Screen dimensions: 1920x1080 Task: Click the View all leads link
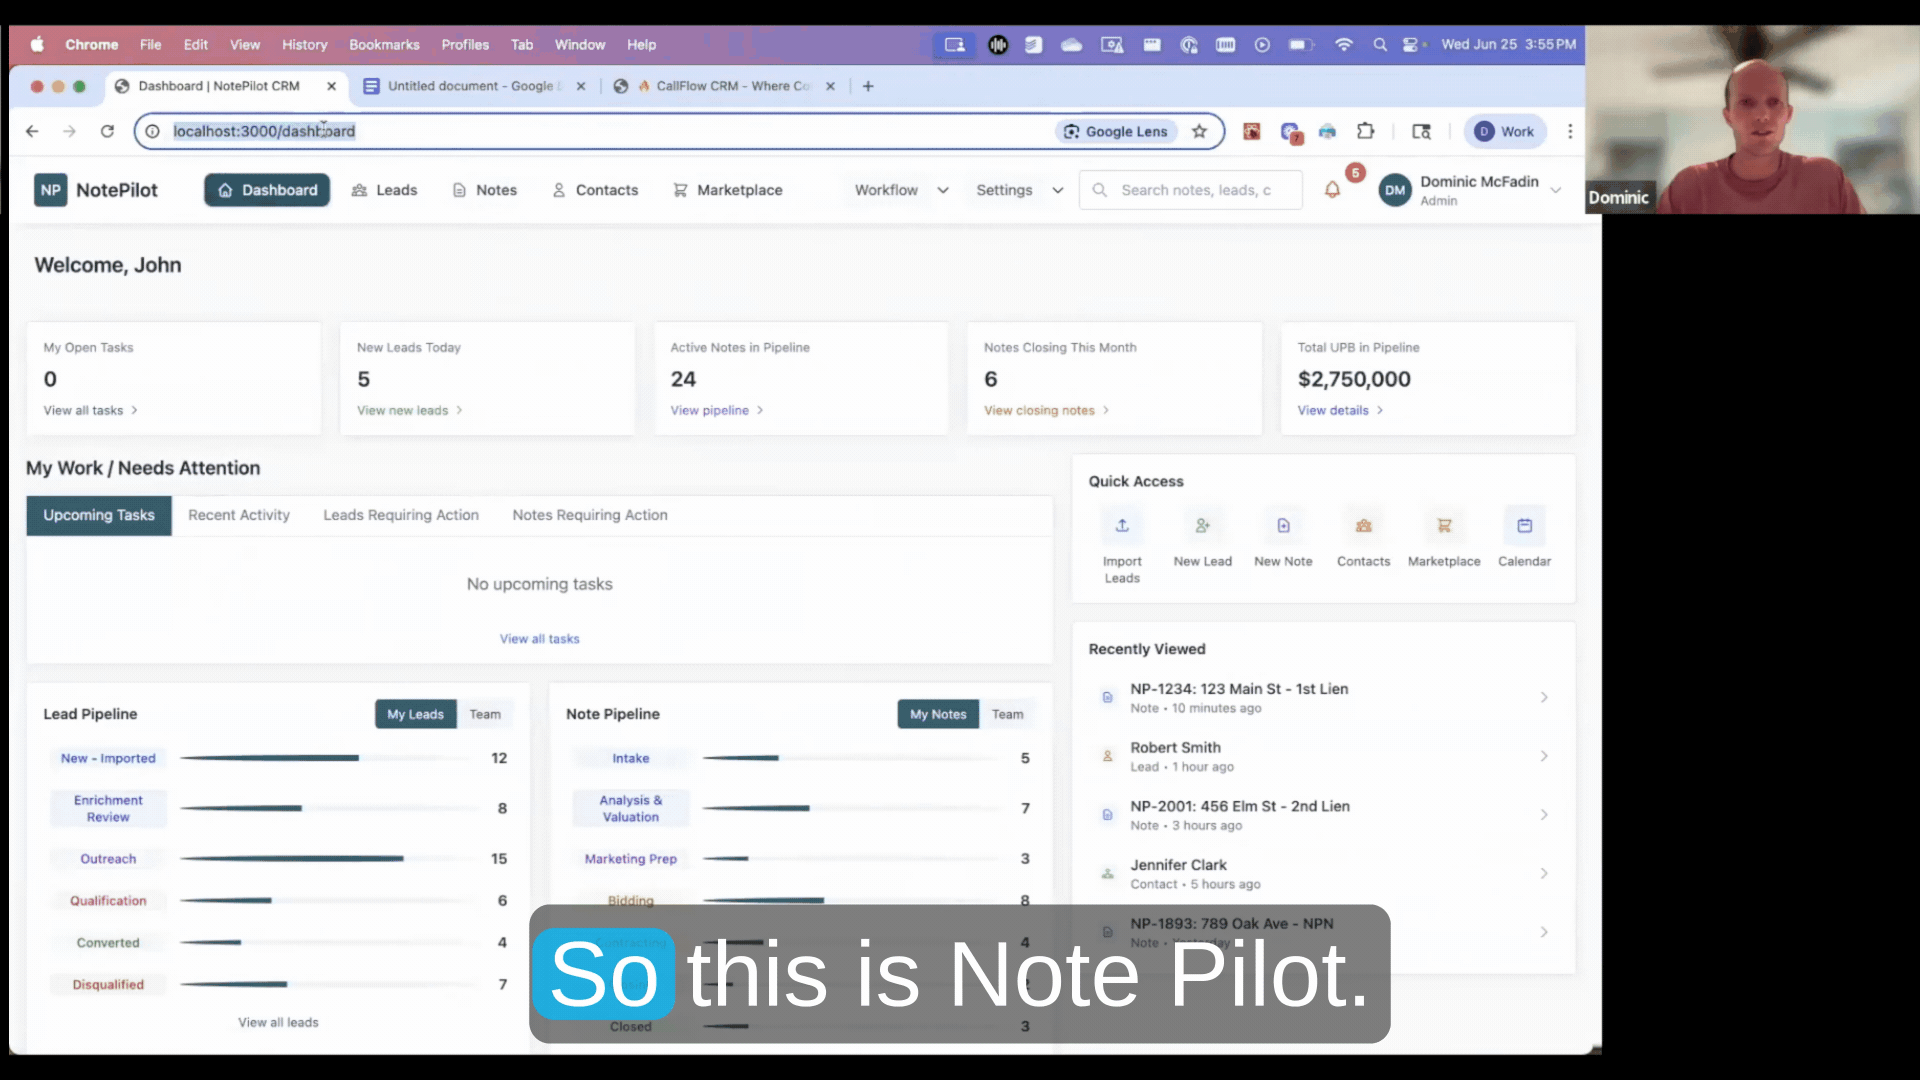(x=278, y=1022)
